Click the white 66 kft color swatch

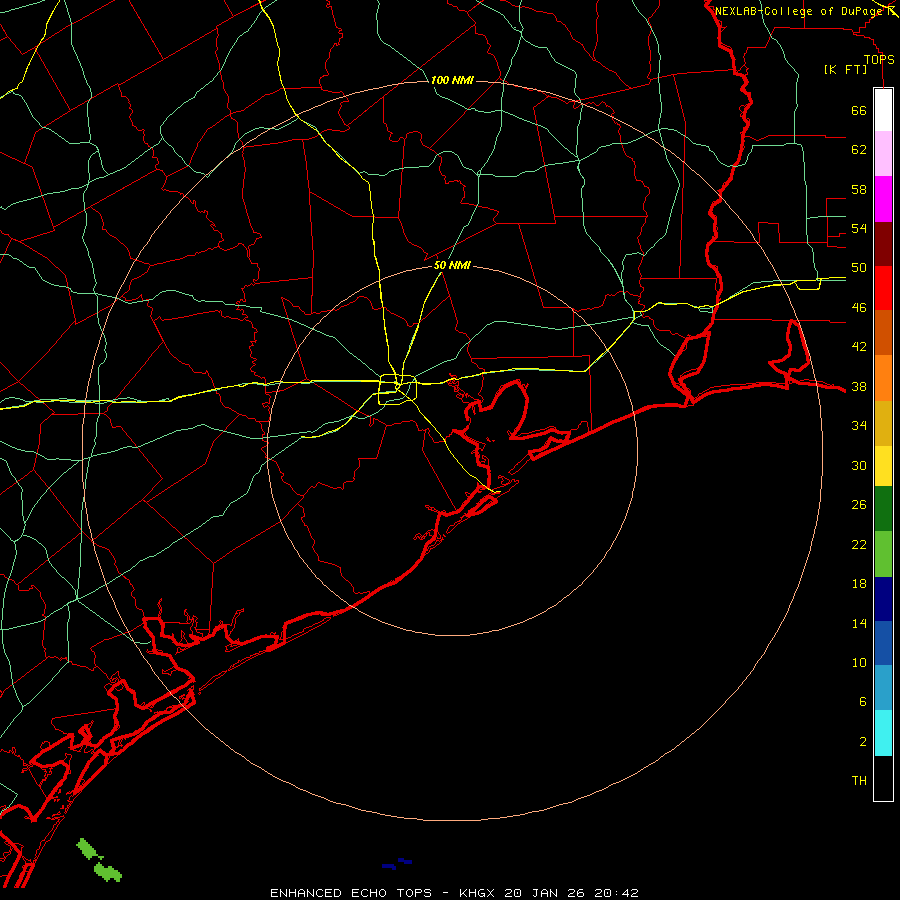(883, 110)
